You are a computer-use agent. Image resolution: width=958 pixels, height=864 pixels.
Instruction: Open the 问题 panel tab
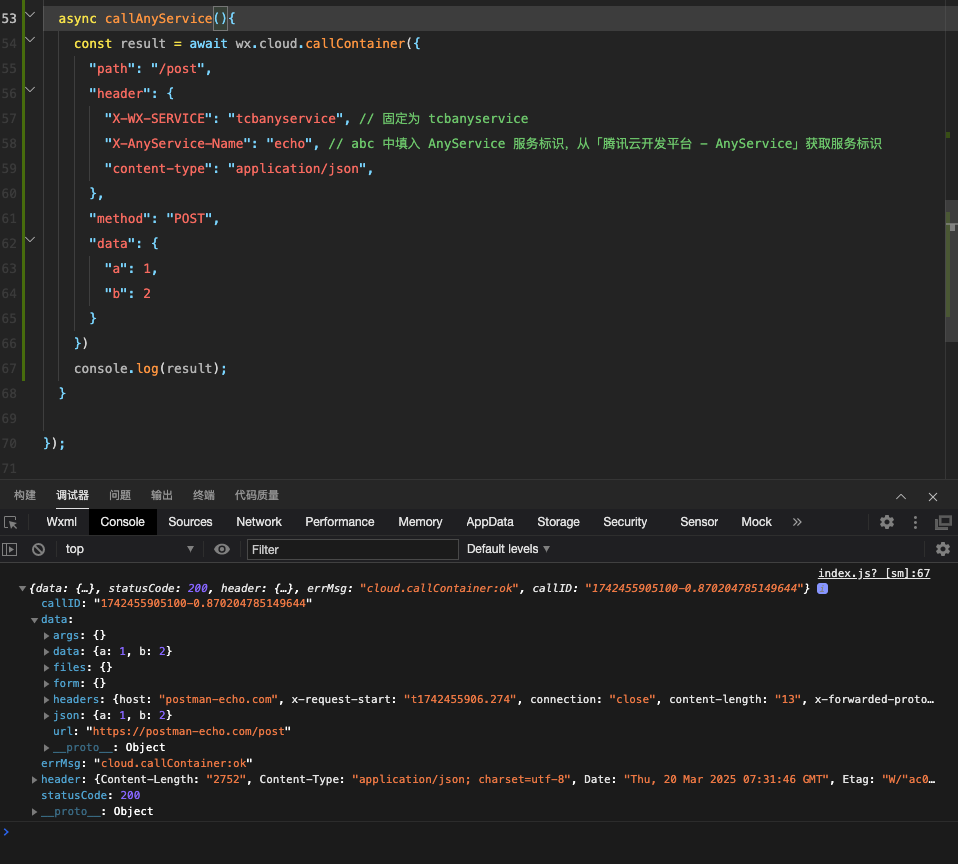tap(120, 495)
